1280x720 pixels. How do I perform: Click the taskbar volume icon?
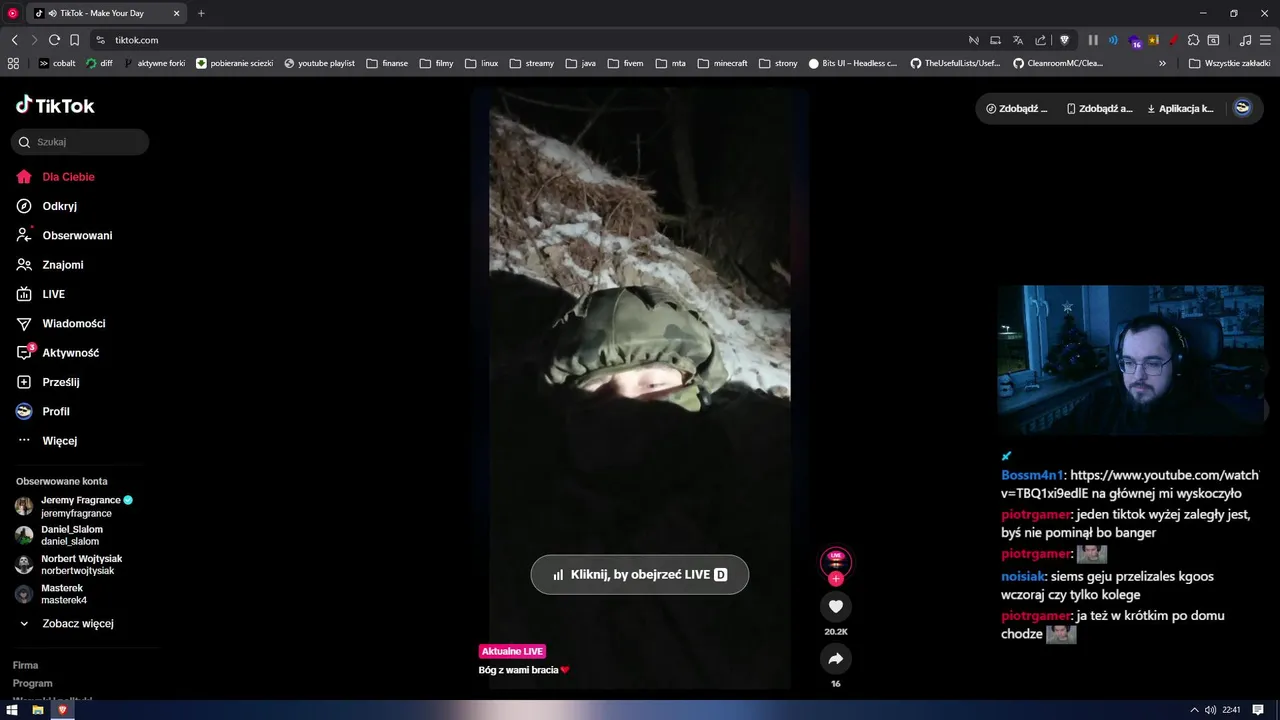coord(1210,710)
